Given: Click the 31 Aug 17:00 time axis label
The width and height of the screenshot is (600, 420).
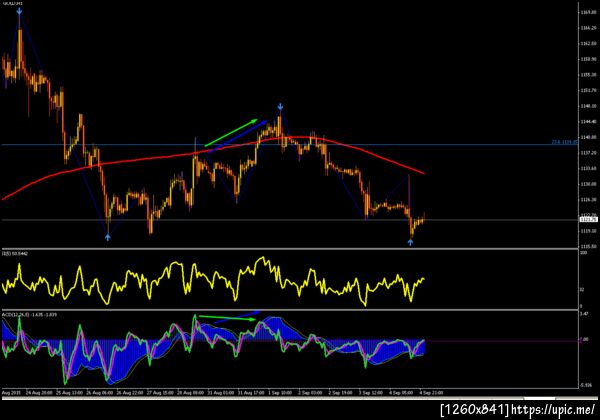Looking at the screenshot, I should tap(251, 393).
